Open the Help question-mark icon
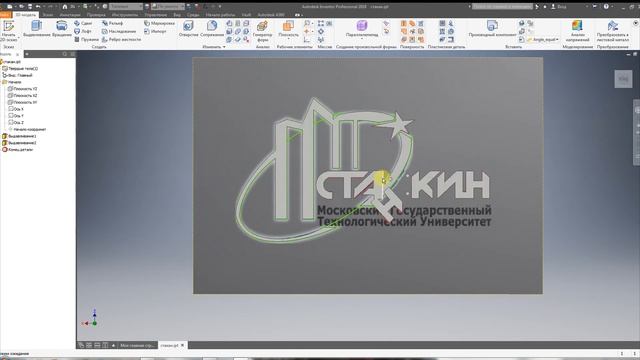Screen dimensions: 640x360 [606, 7]
